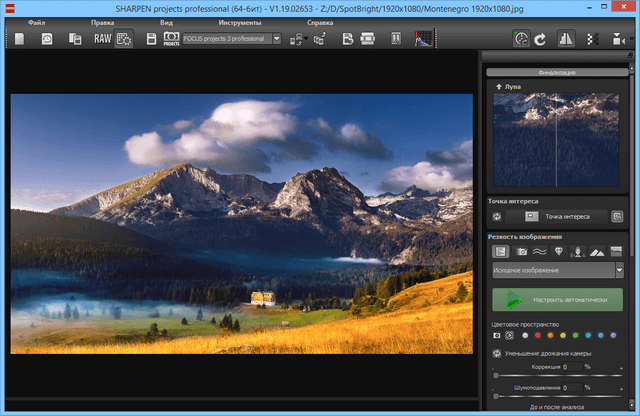This screenshot has height=416, width=640.
Task: Collapse the Лупа magnifier panel arrow
Action: click(x=497, y=87)
